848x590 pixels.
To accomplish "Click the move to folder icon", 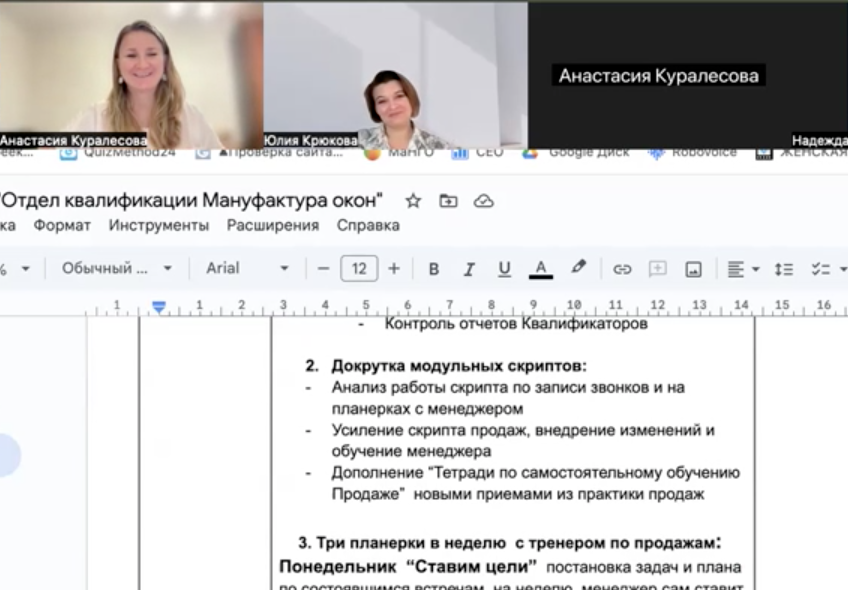I will tap(448, 201).
